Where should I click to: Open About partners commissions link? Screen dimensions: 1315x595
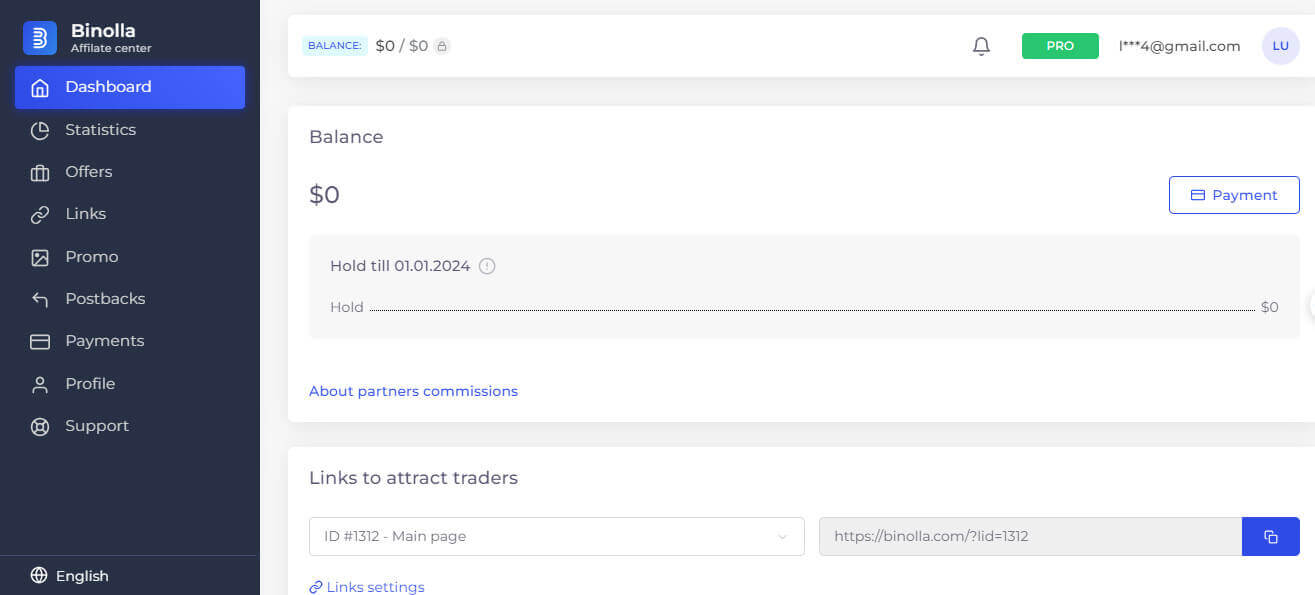(x=413, y=391)
